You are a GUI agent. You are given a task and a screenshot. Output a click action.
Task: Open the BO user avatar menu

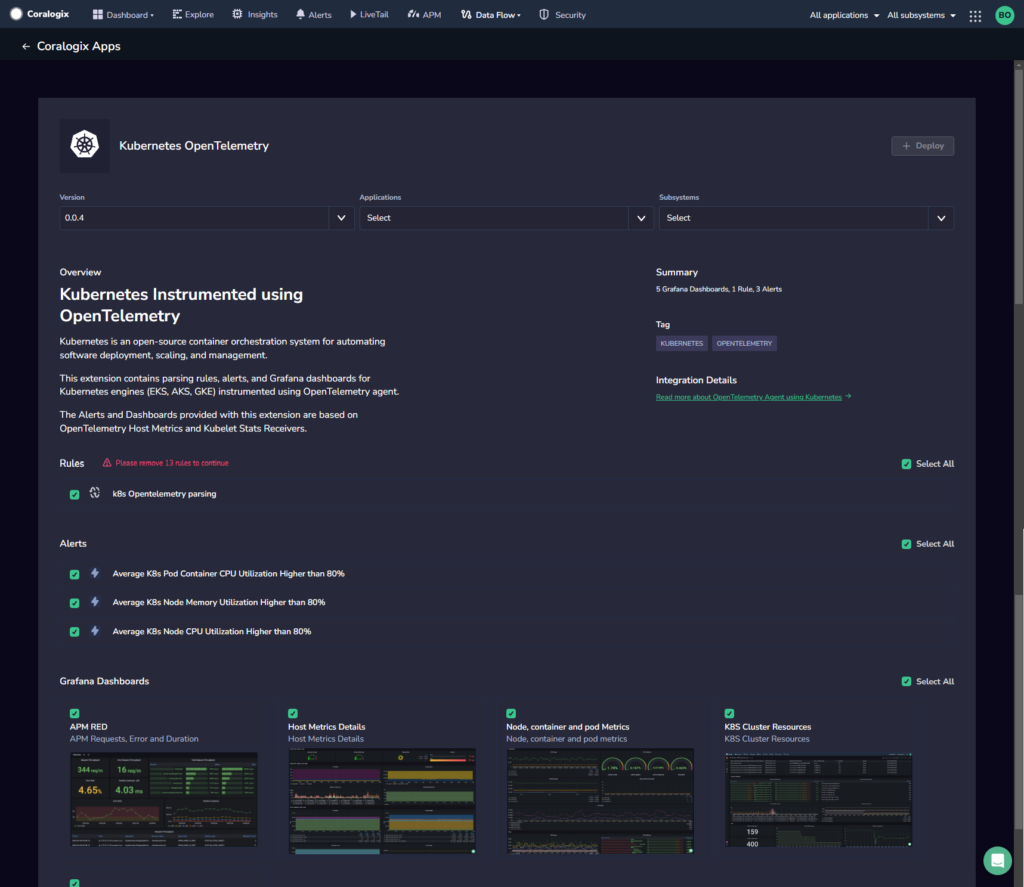click(1004, 15)
